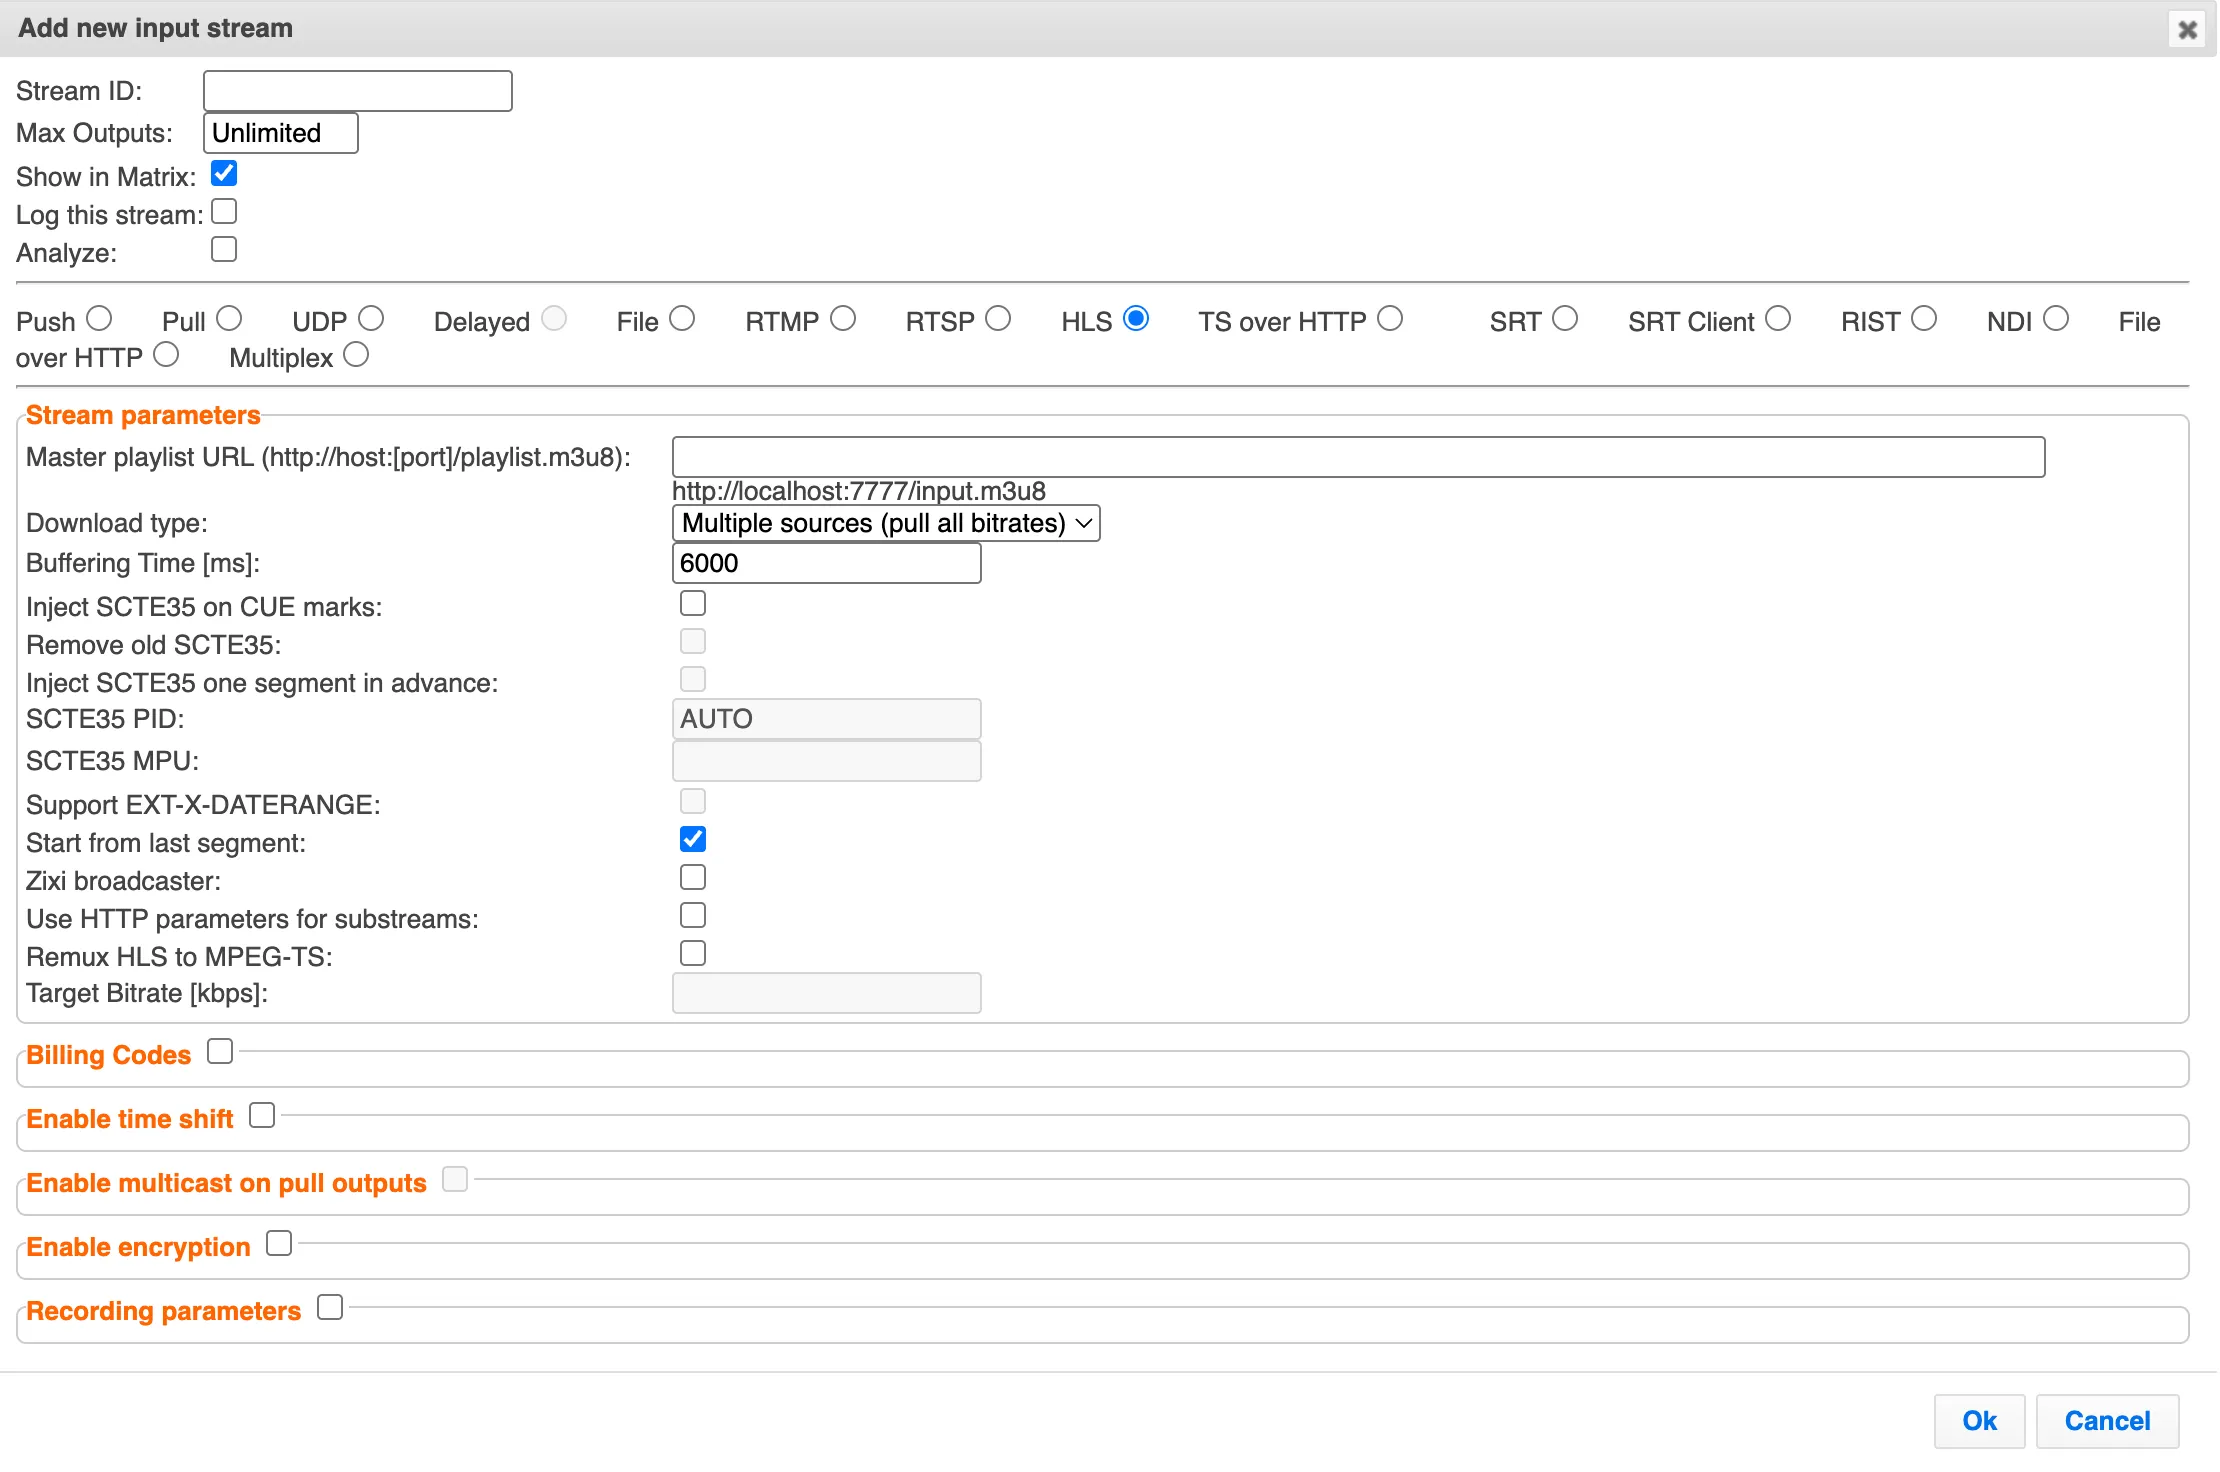Select the Pull radio button
This screenshot has width=2220, height=1472.
229,319
